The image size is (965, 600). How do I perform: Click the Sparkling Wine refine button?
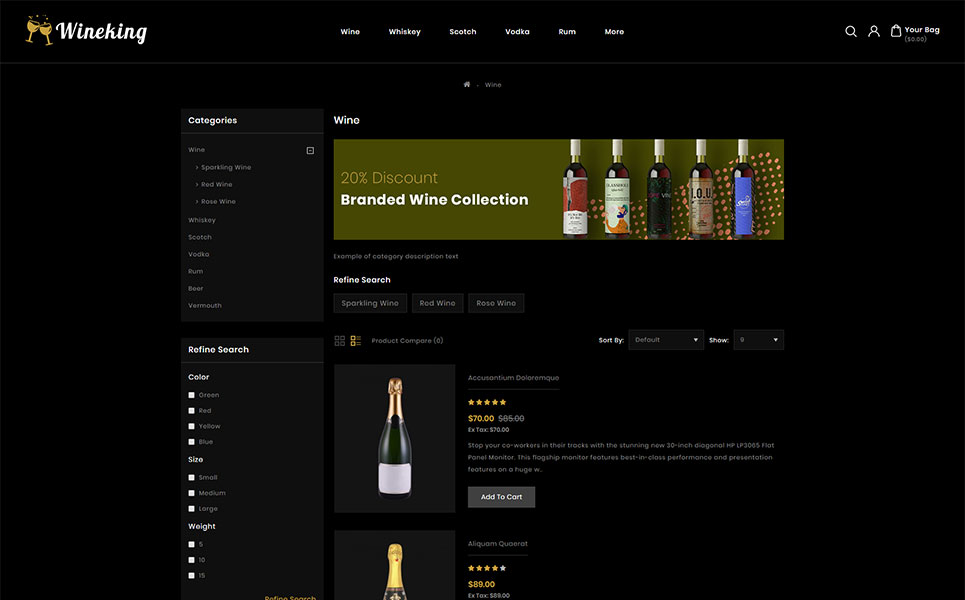(x=370, y=303)
